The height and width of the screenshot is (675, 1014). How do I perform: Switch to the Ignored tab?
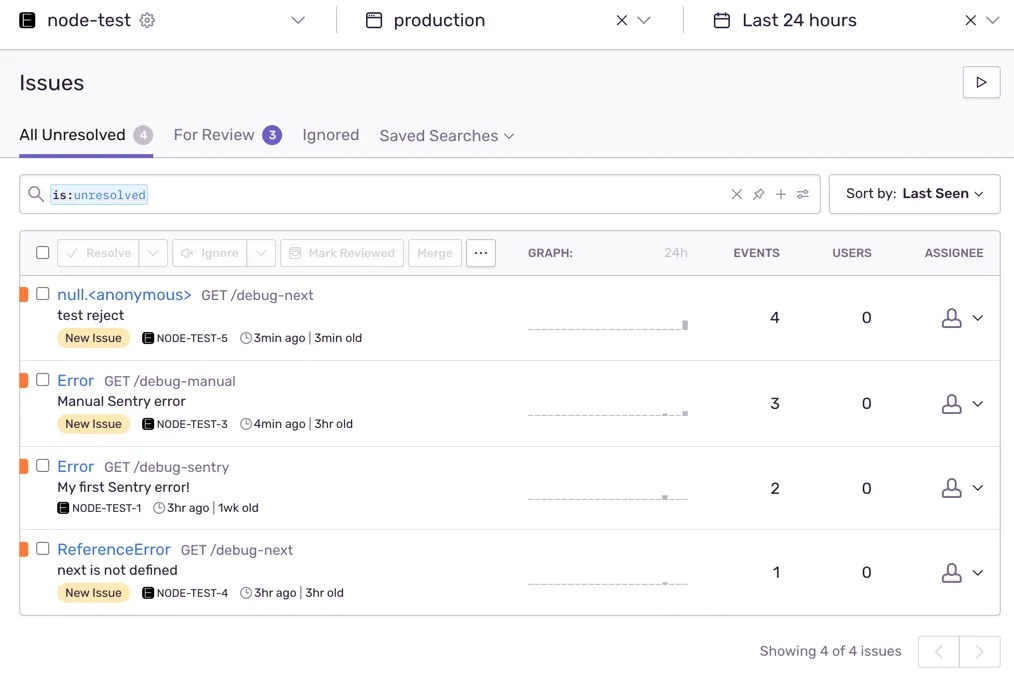point(330,135)
